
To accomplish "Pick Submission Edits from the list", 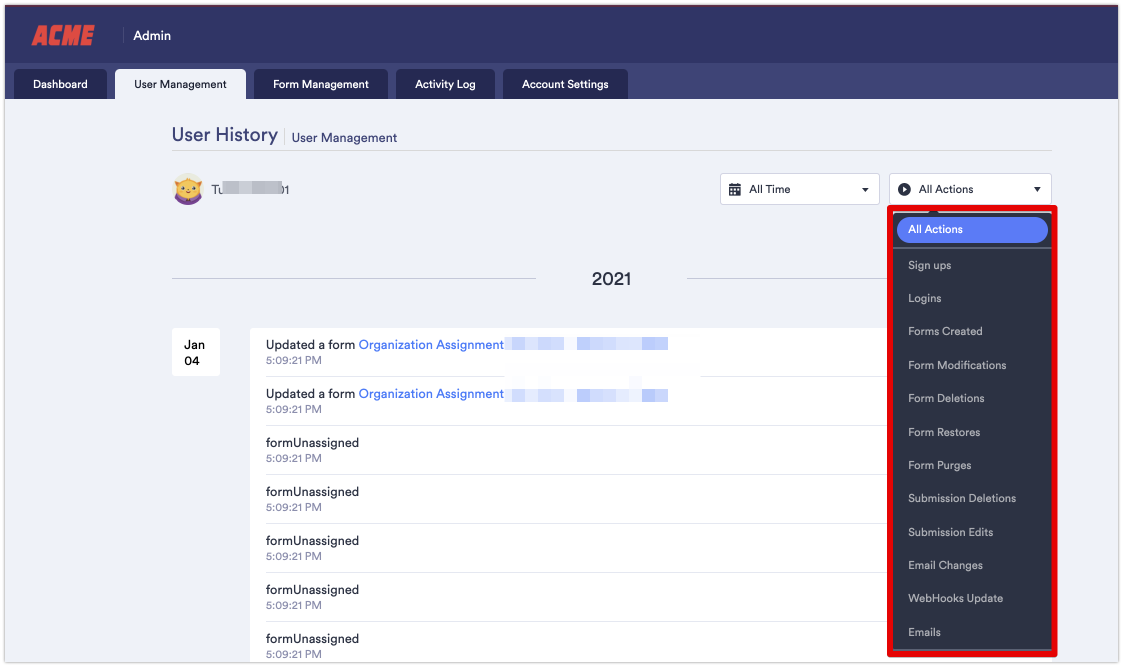I will pos(950,532).
